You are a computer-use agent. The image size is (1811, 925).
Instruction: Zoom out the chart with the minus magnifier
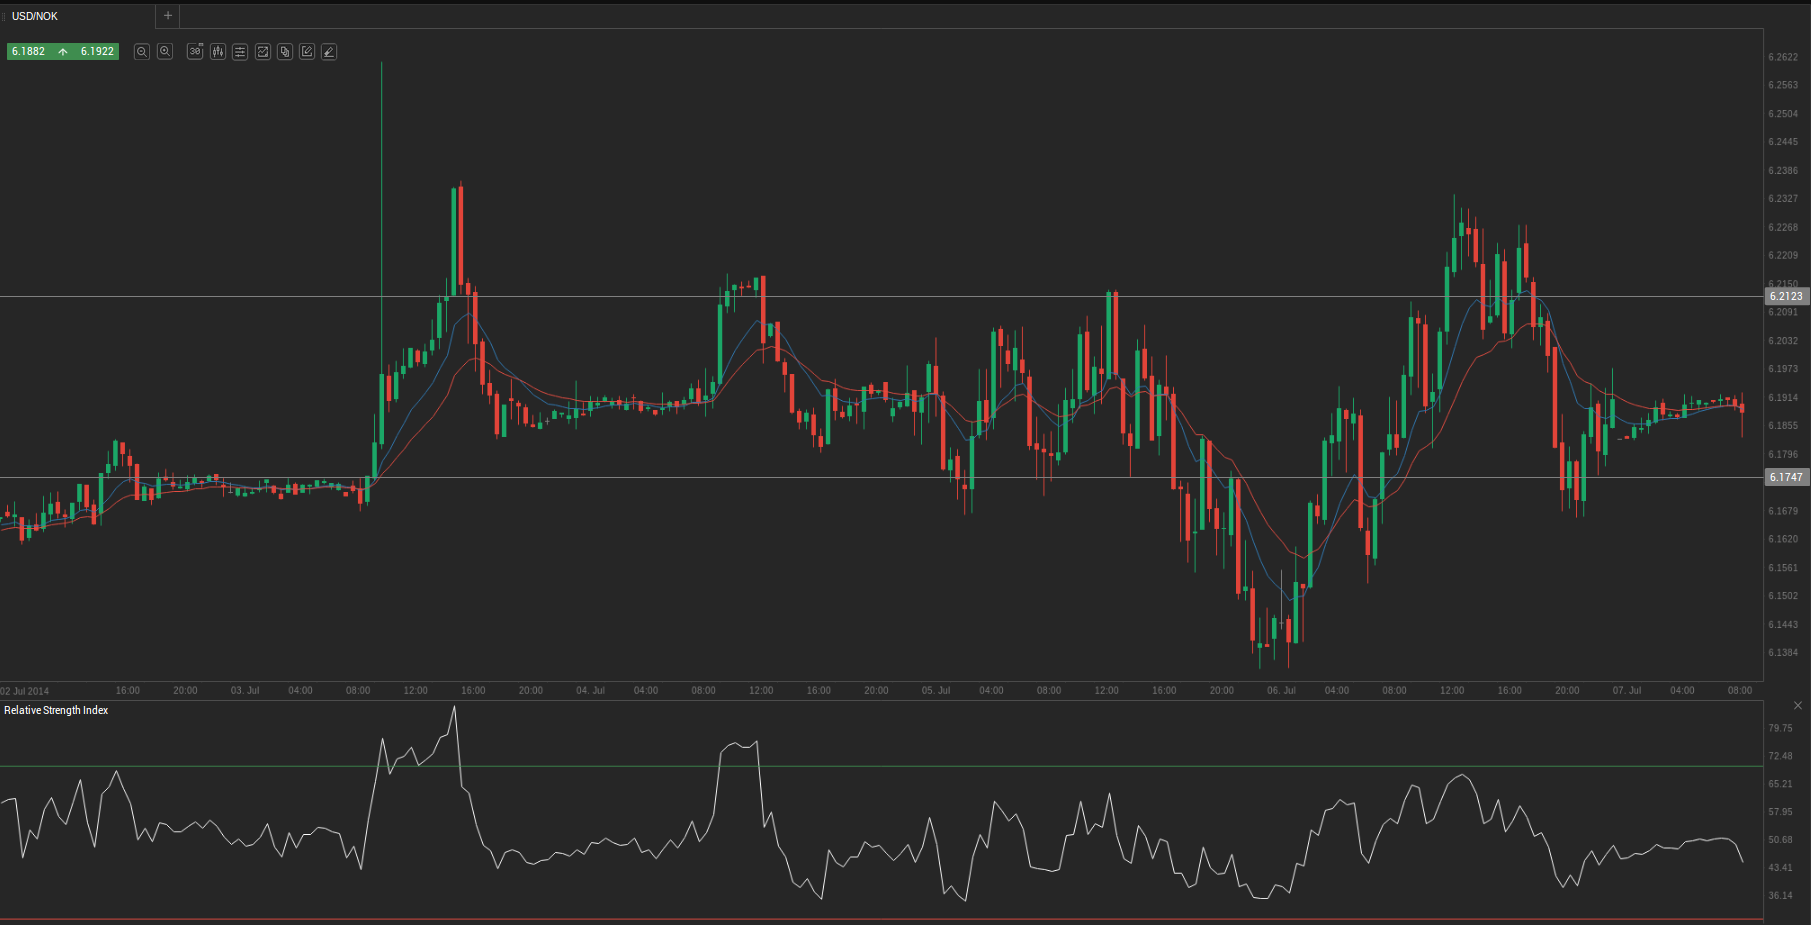(142, 51)
